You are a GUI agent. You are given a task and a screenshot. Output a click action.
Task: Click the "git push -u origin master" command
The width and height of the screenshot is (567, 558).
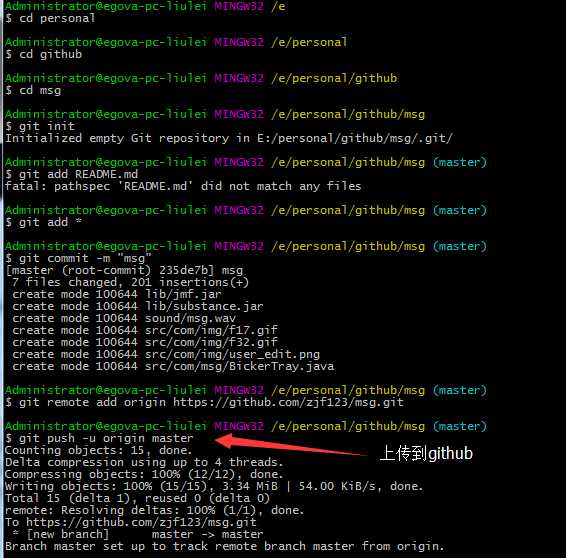coord(99,438)
